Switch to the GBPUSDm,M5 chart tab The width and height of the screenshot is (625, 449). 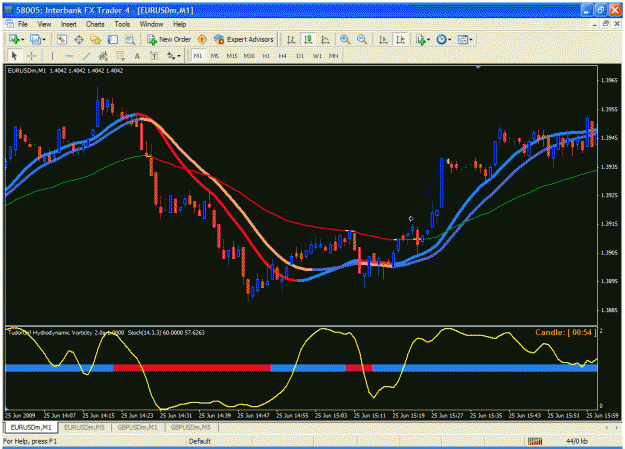191,427
